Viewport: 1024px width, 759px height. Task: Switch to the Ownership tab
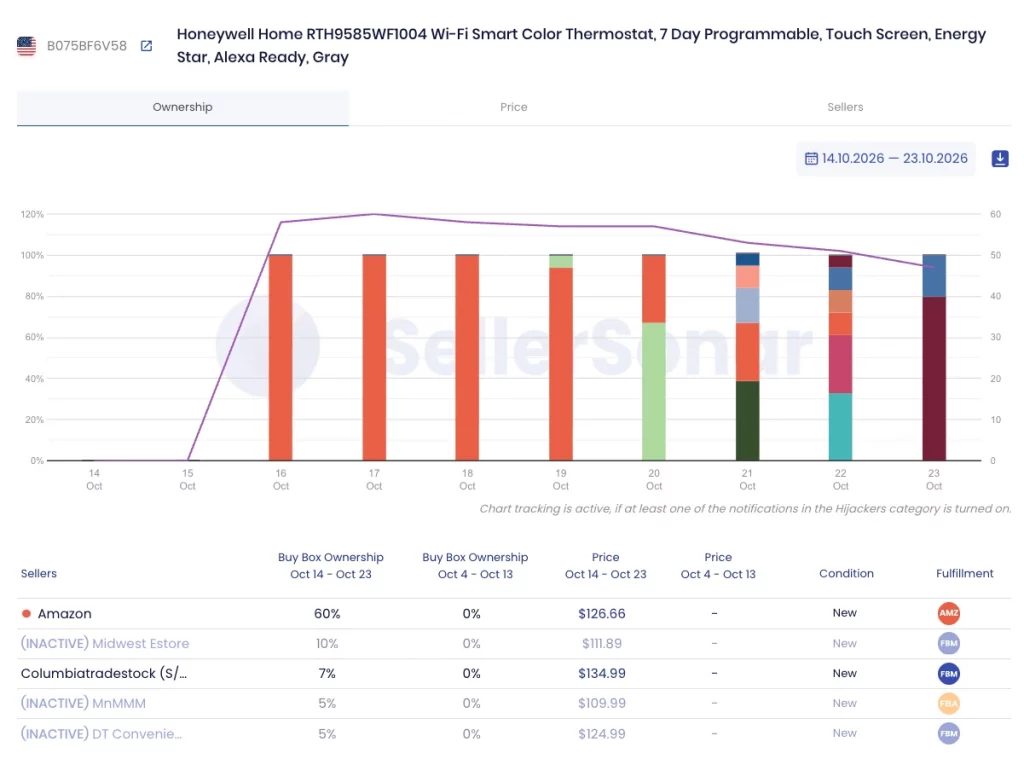(x=182, y=107)
